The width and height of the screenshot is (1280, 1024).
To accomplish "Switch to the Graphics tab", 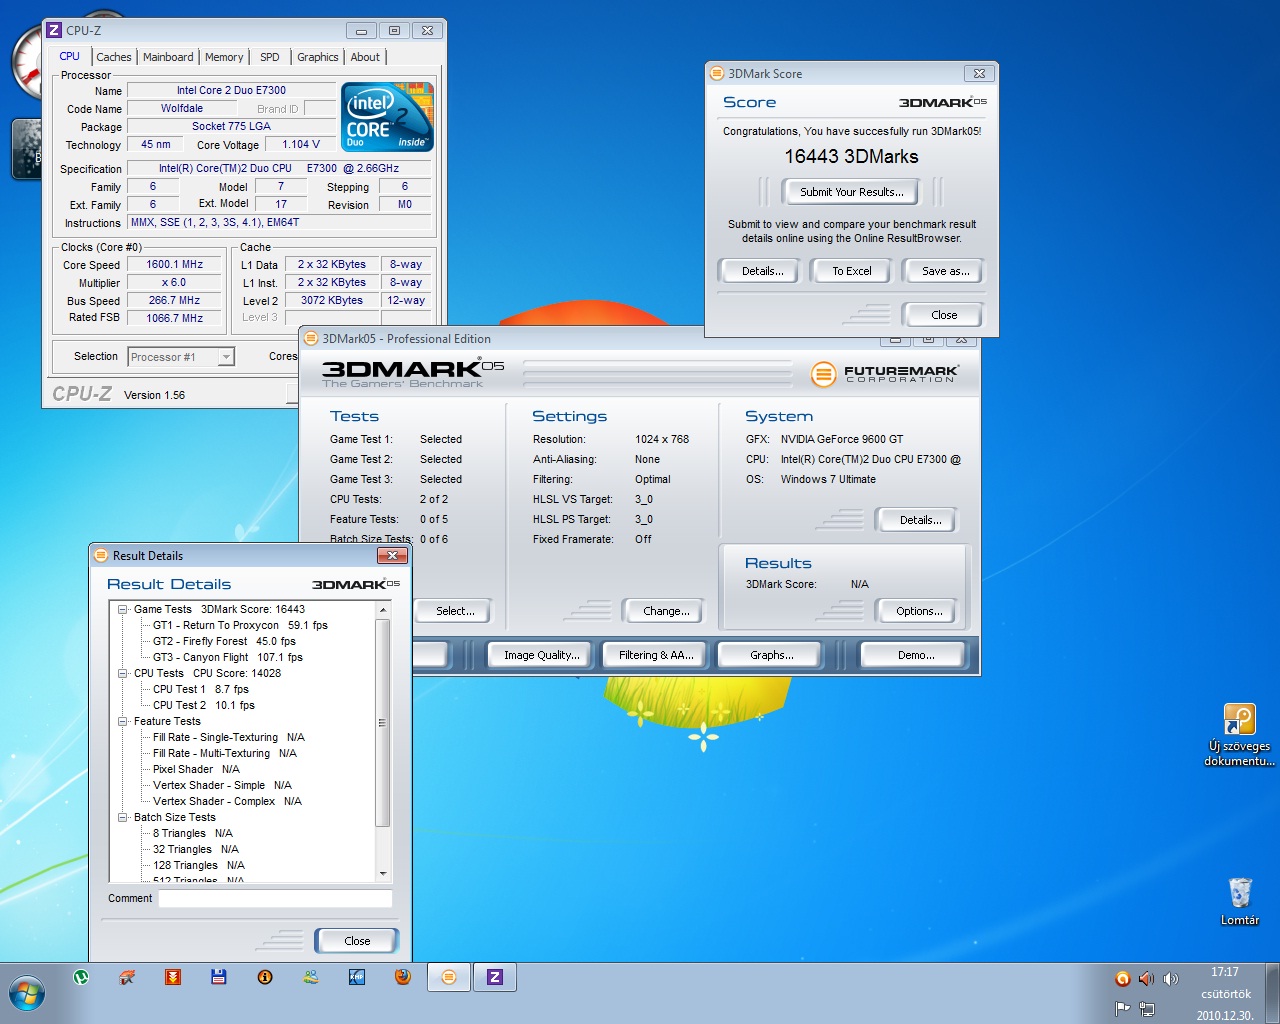I will pyautogui.click(x=318, y=57).
